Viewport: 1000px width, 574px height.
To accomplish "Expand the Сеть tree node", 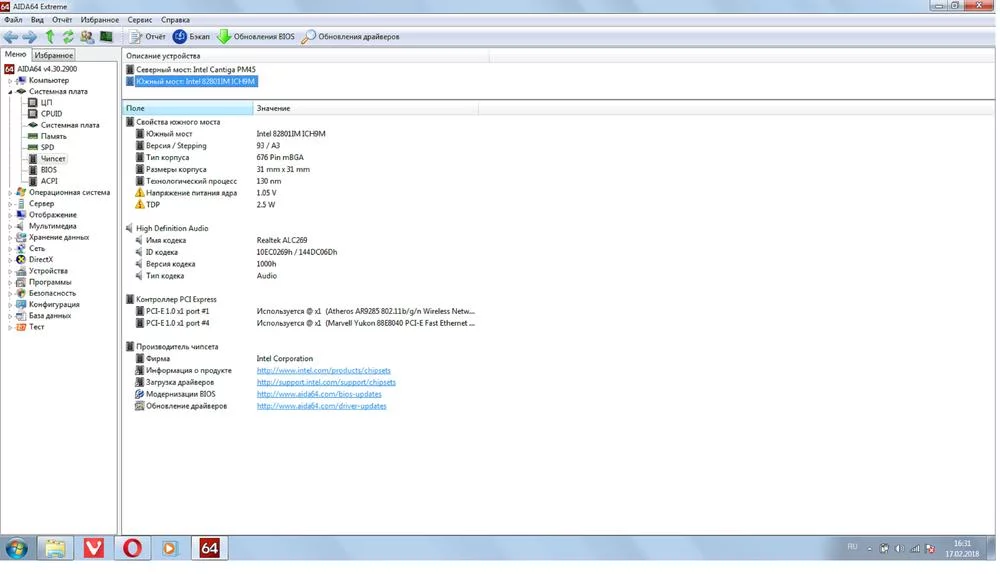I will click(x=10, y=249).
